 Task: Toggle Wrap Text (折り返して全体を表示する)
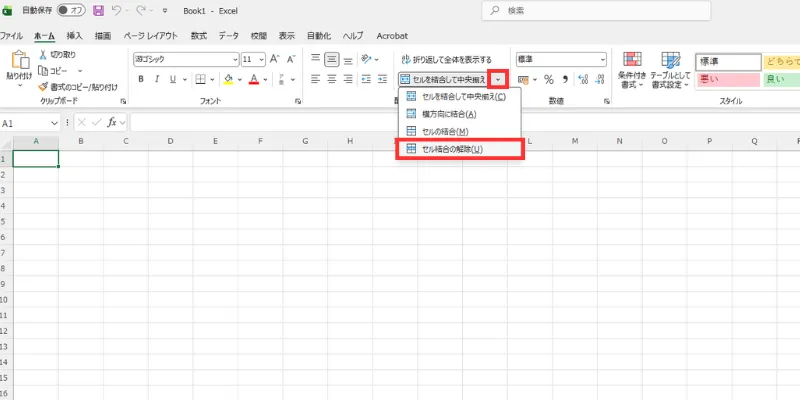(446, 60)
